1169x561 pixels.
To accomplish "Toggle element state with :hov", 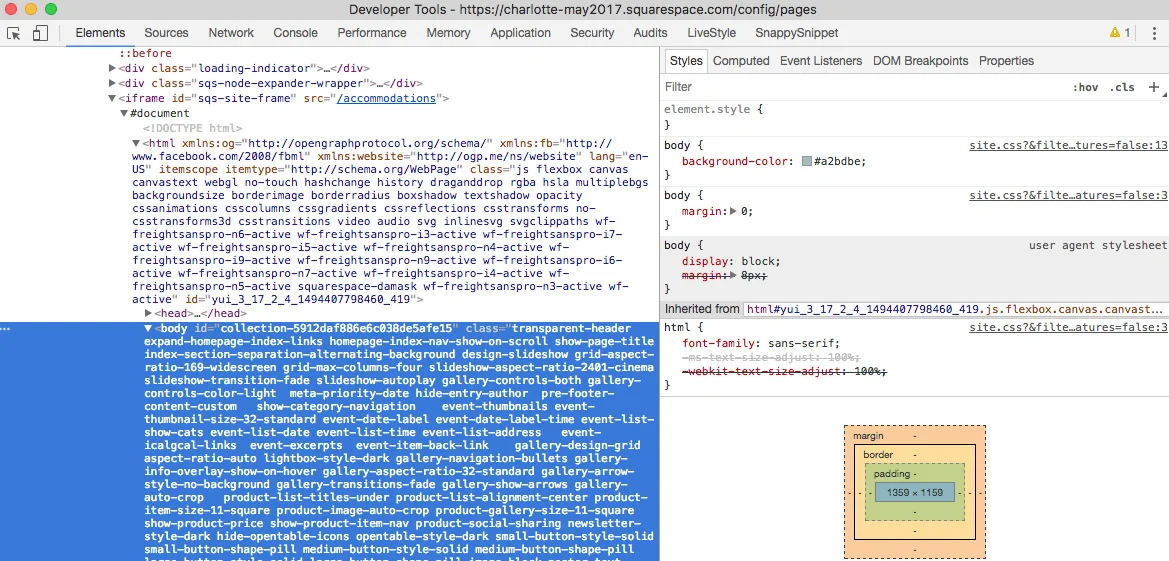I will [x=1086, y=87].
